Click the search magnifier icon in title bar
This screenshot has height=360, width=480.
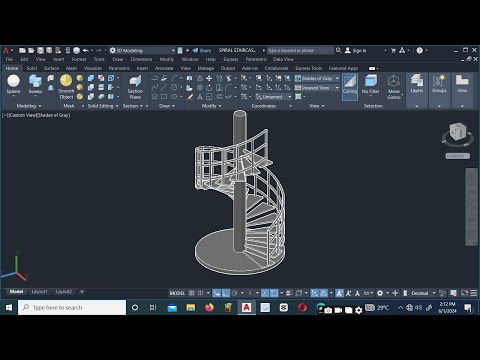pos(338,50)
